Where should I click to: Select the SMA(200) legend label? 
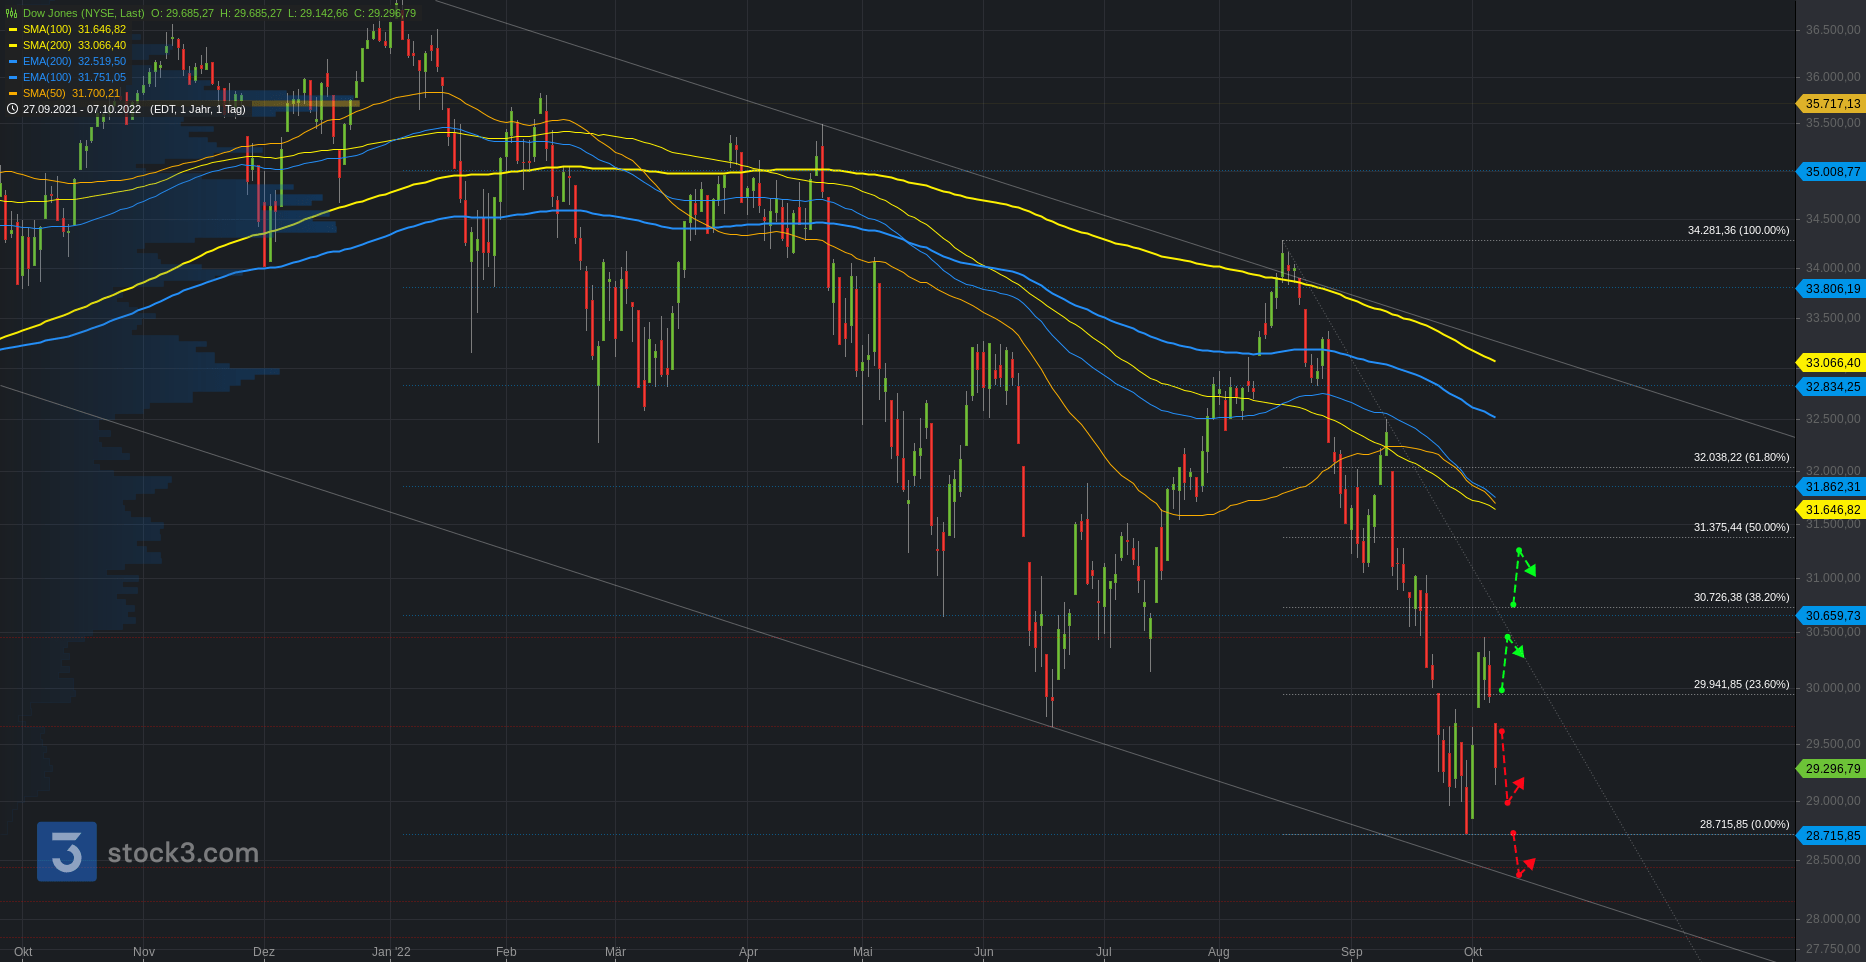(47, 45)
